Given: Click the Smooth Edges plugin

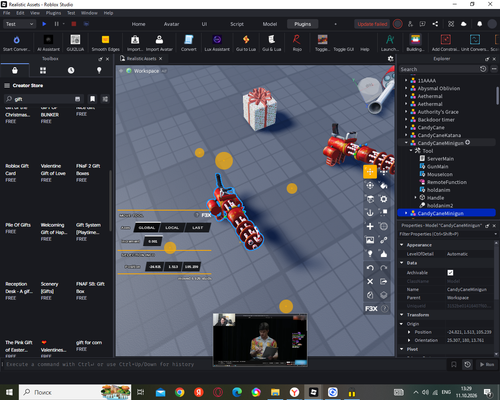Looking at the screenshot, I should coord(106,43).
